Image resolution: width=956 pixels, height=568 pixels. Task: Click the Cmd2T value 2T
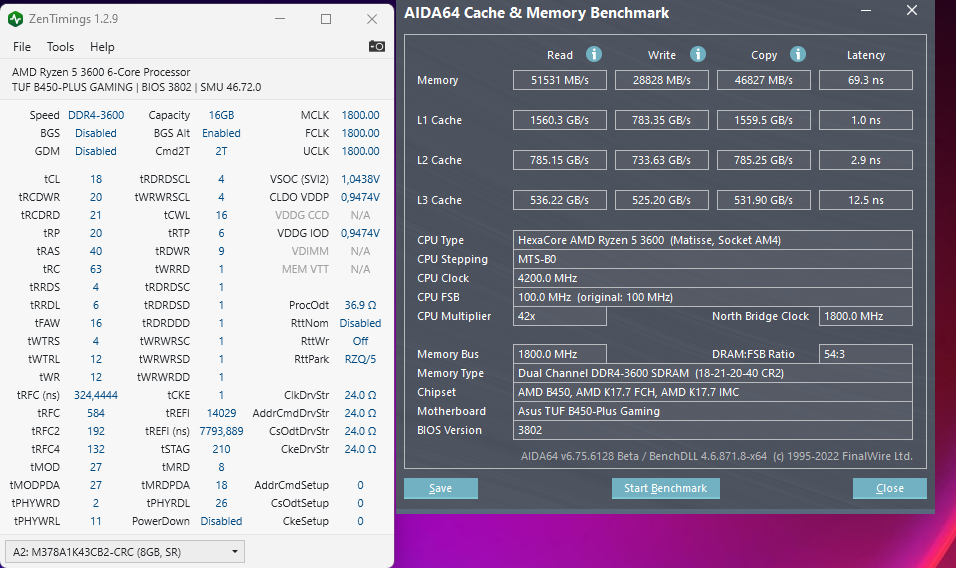click(x=221, y=151)
